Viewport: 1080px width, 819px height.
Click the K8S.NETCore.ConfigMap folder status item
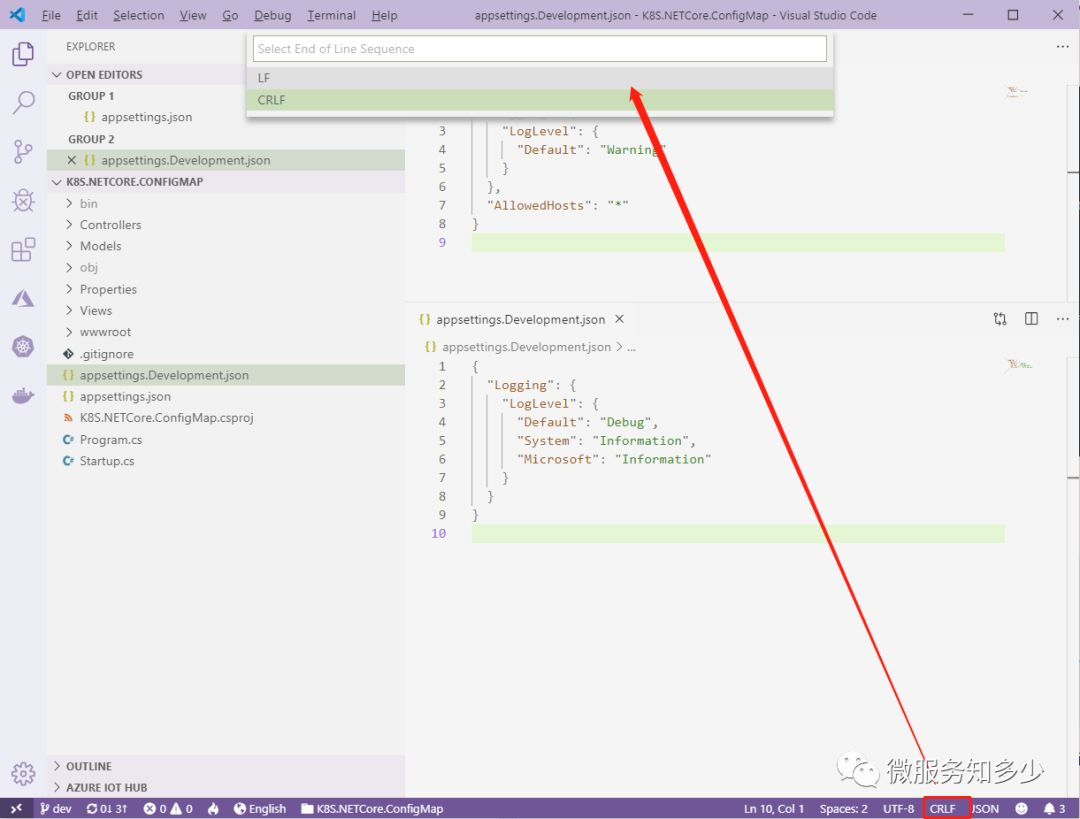click(x=372, y=809)
